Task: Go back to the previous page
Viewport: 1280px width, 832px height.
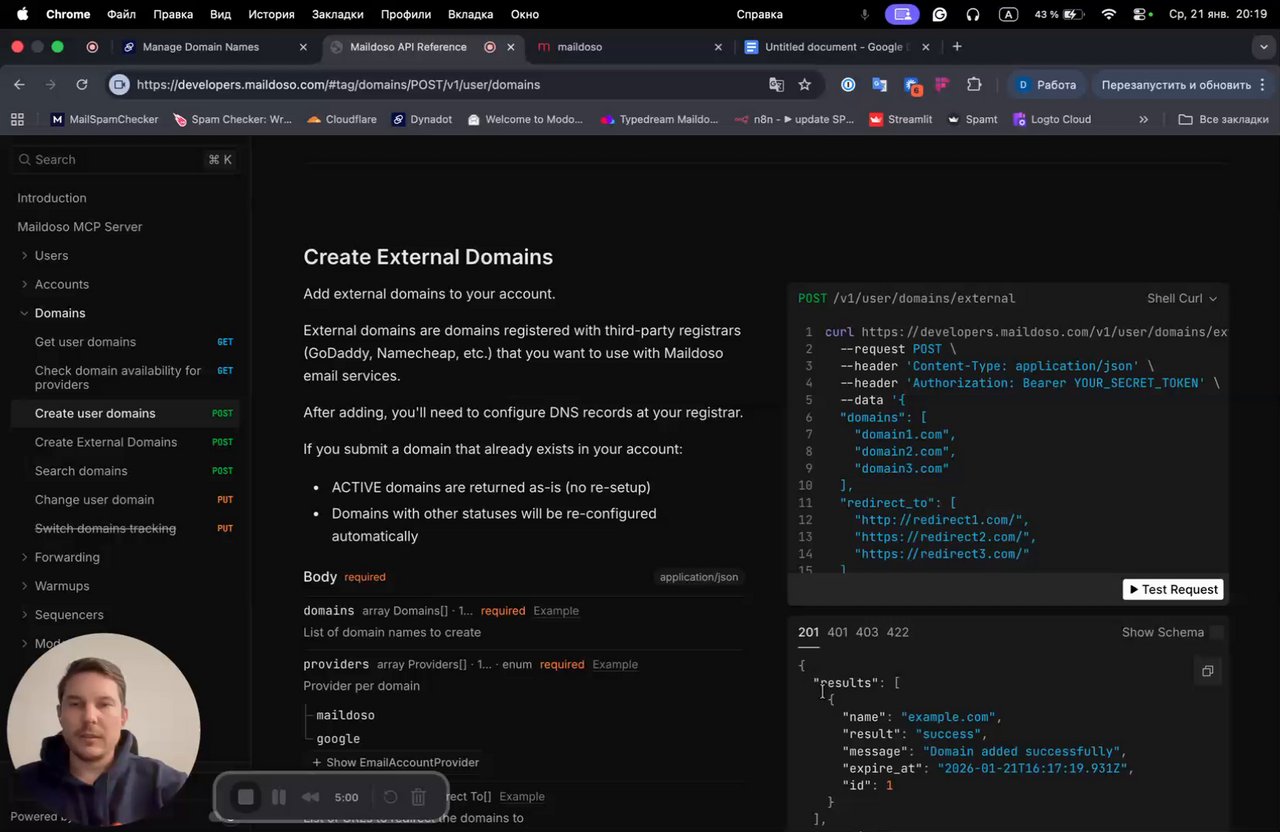Action: click(x=19, y=85)
